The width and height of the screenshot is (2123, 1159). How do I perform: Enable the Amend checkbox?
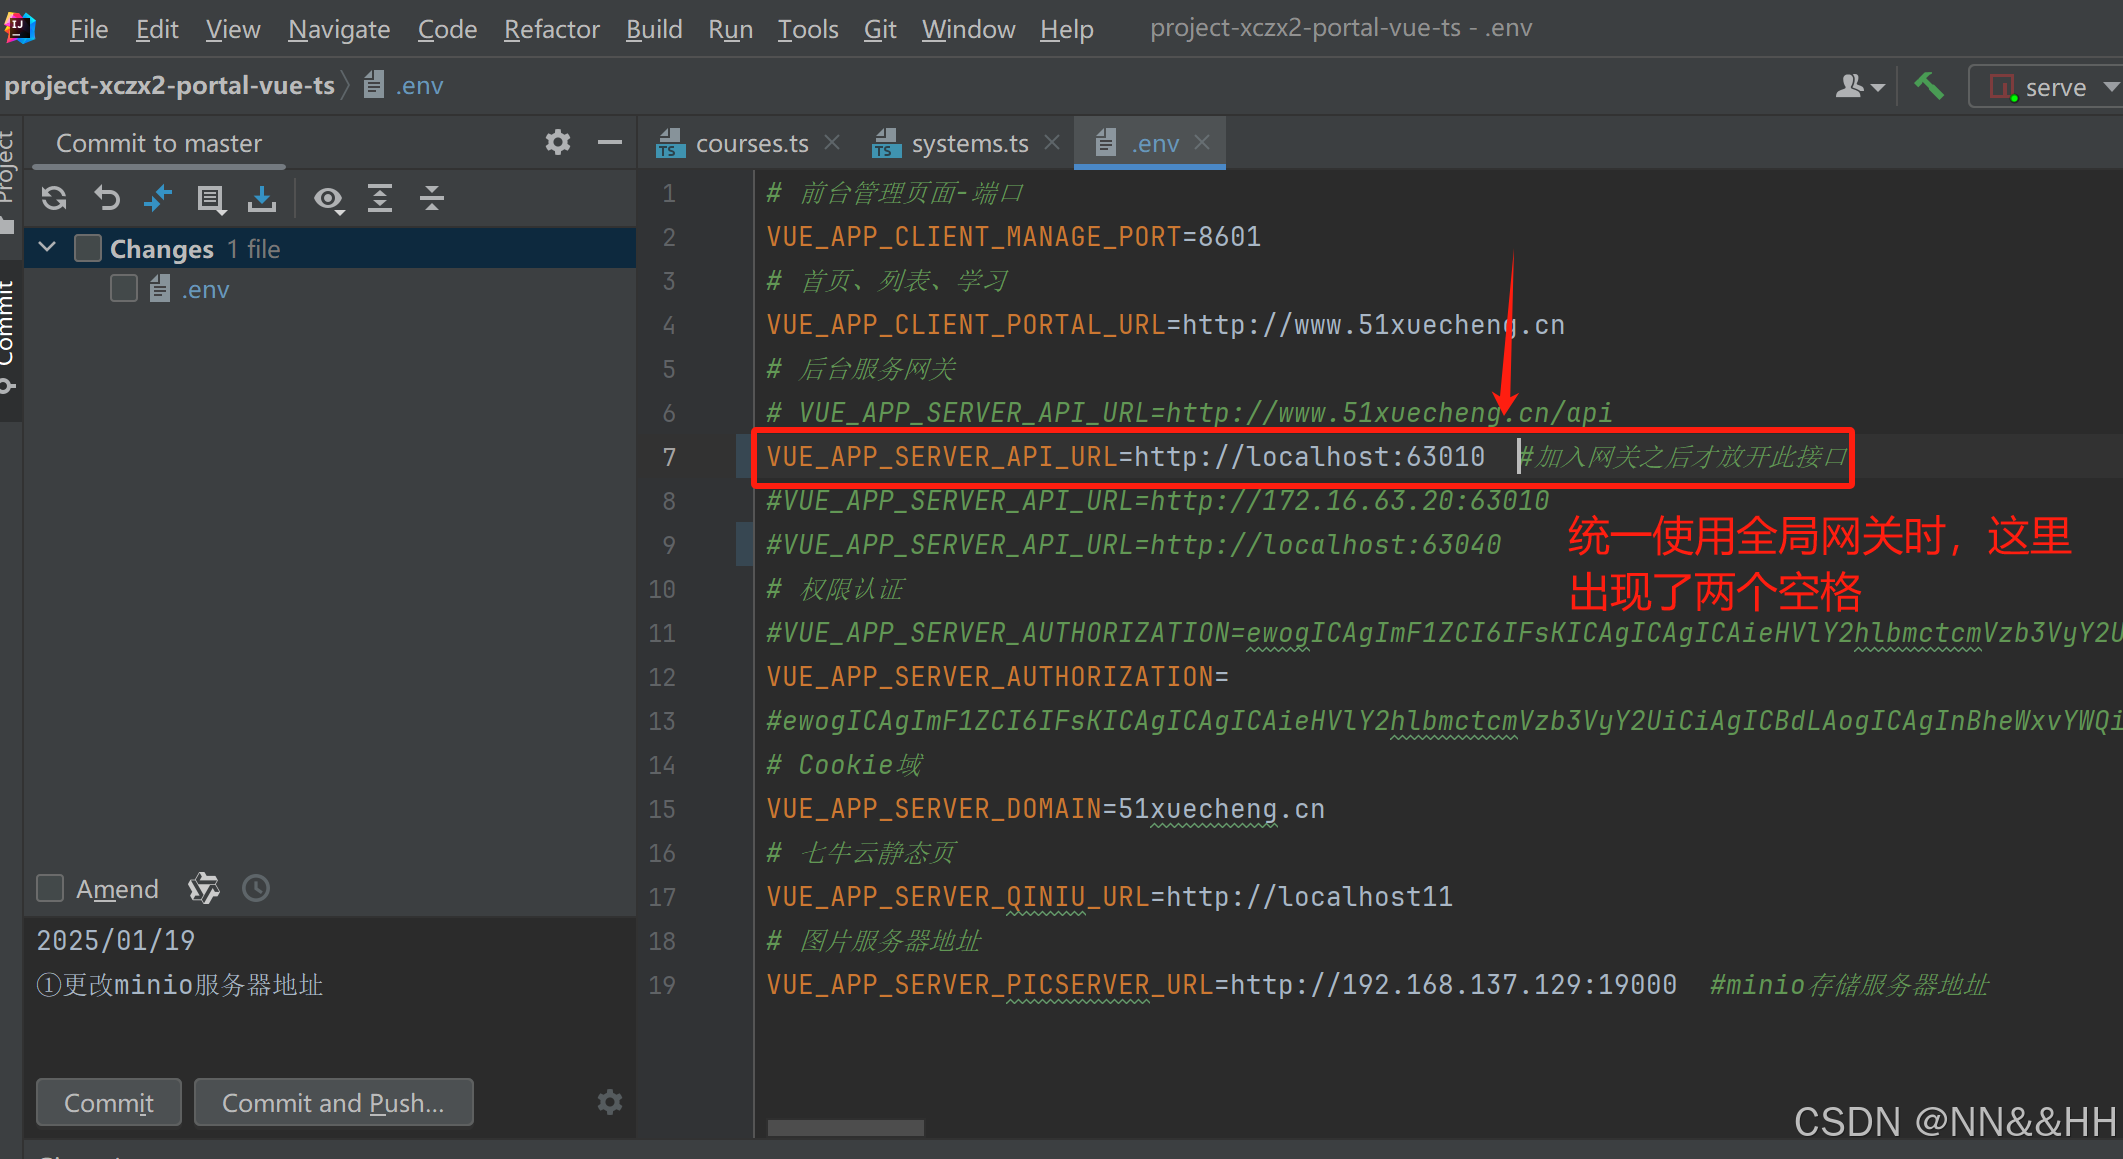coord(50,888)
